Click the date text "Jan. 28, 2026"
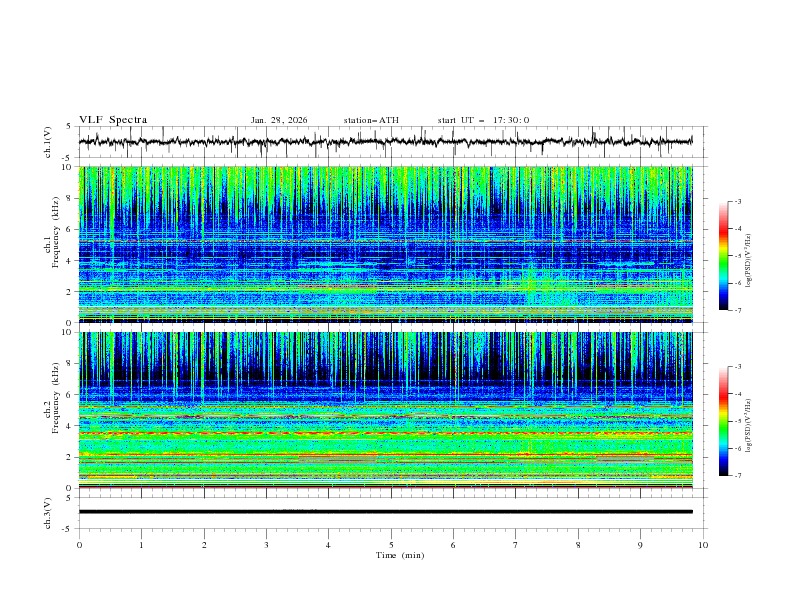 tap(279, 120)
